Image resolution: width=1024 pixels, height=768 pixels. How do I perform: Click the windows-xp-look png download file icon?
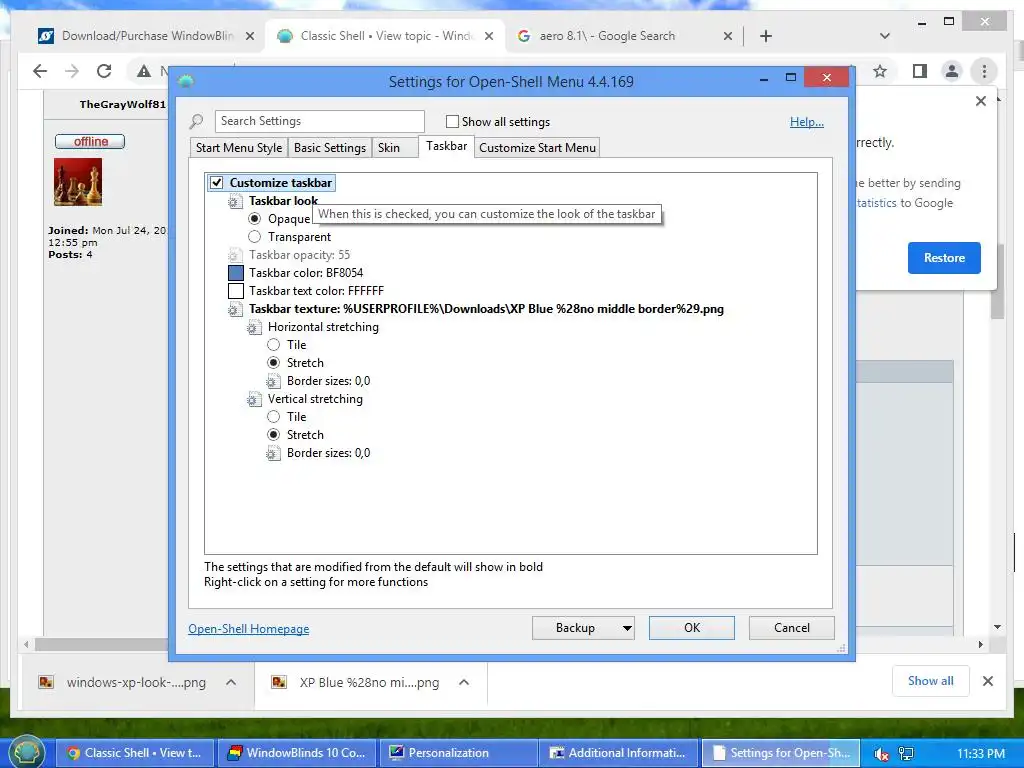click(46, 682)
